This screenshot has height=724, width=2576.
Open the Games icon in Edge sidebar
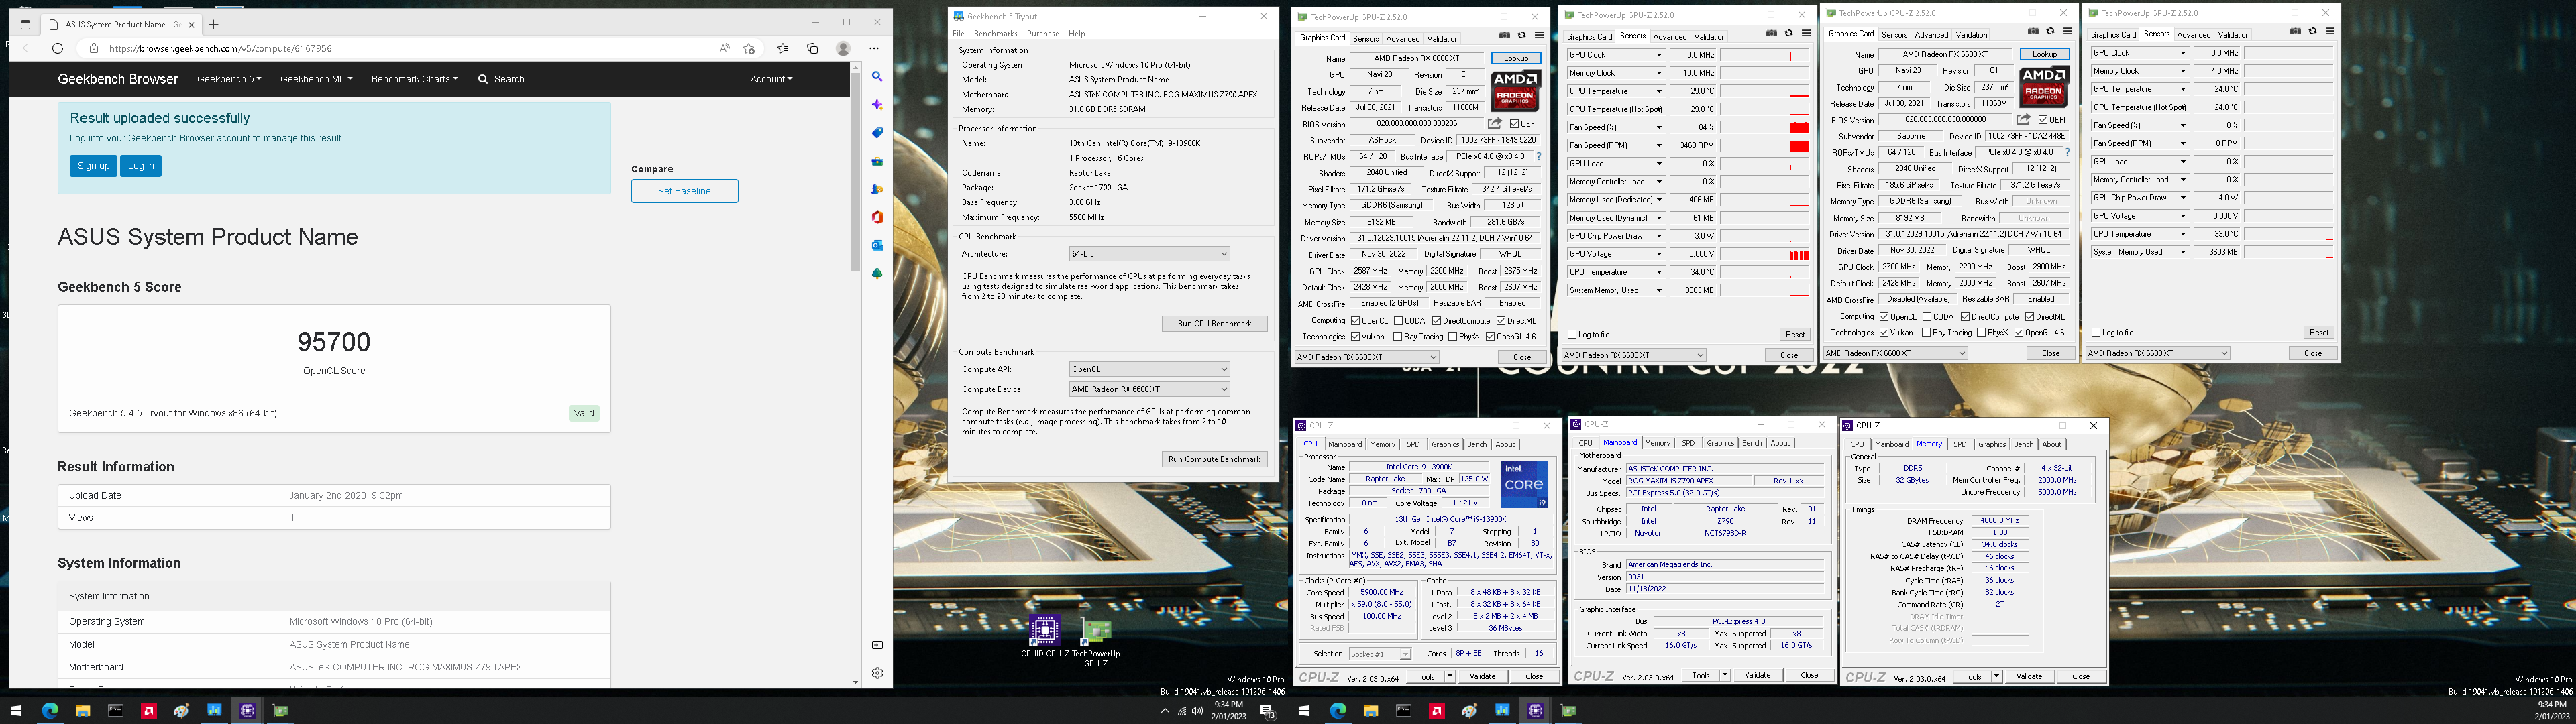click(877, 189)
